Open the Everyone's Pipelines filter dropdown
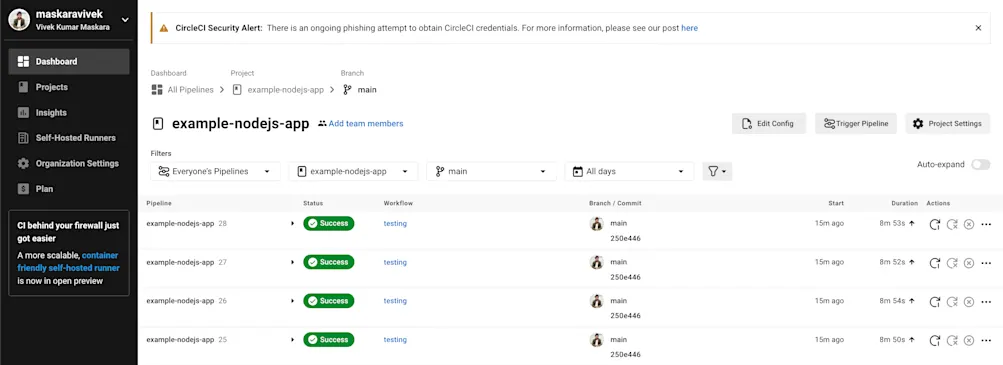The image size is (1003, 365). 216,171
